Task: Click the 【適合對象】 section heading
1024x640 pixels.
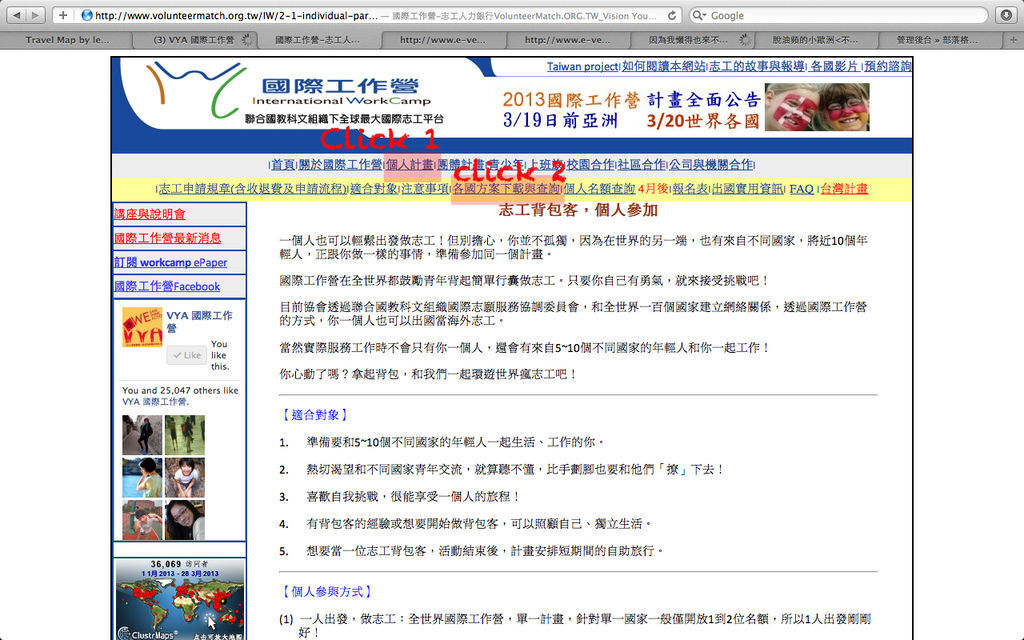Action: 315,415
